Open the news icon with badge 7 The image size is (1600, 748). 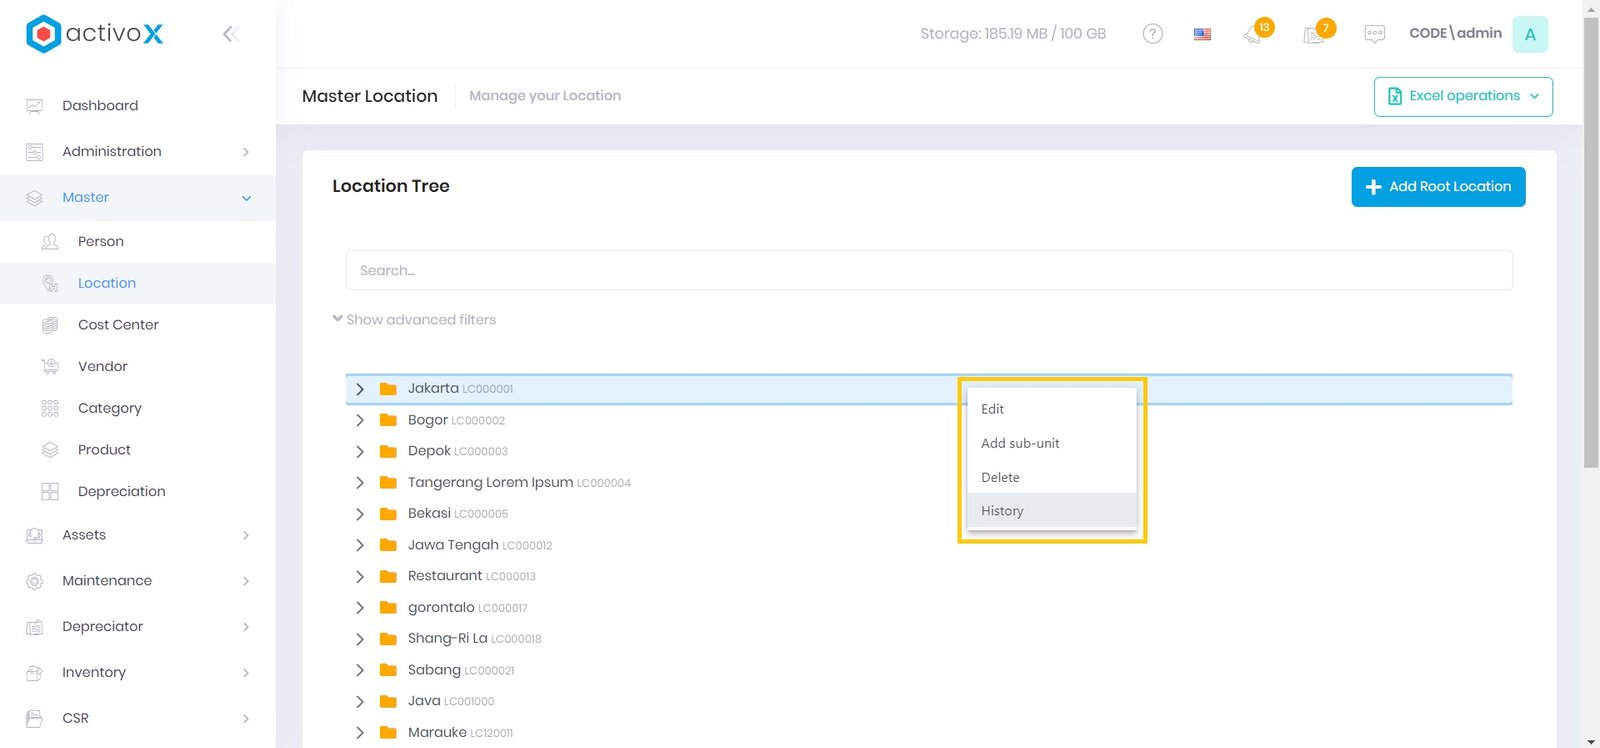1315,34
